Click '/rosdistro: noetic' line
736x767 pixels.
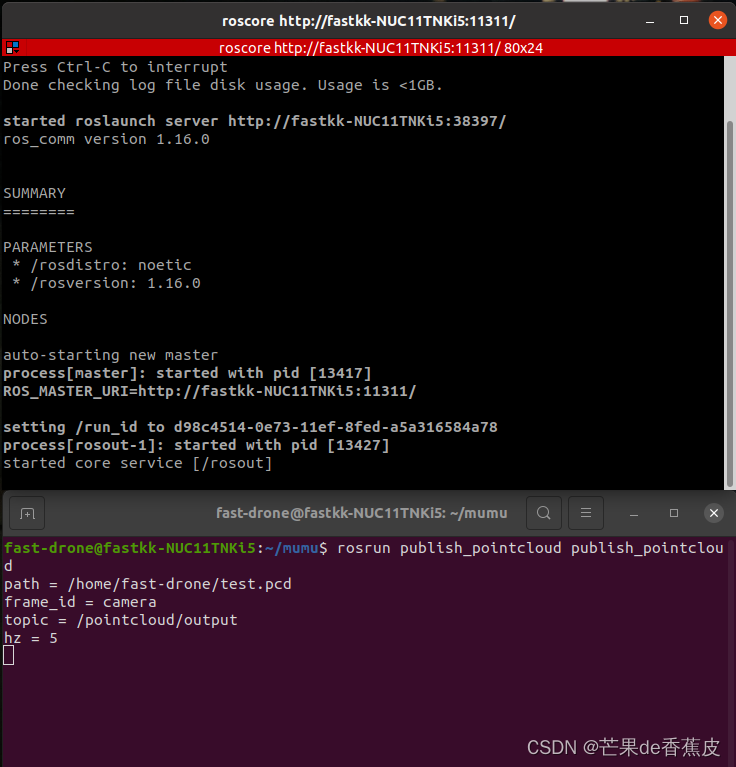(102, 265)
